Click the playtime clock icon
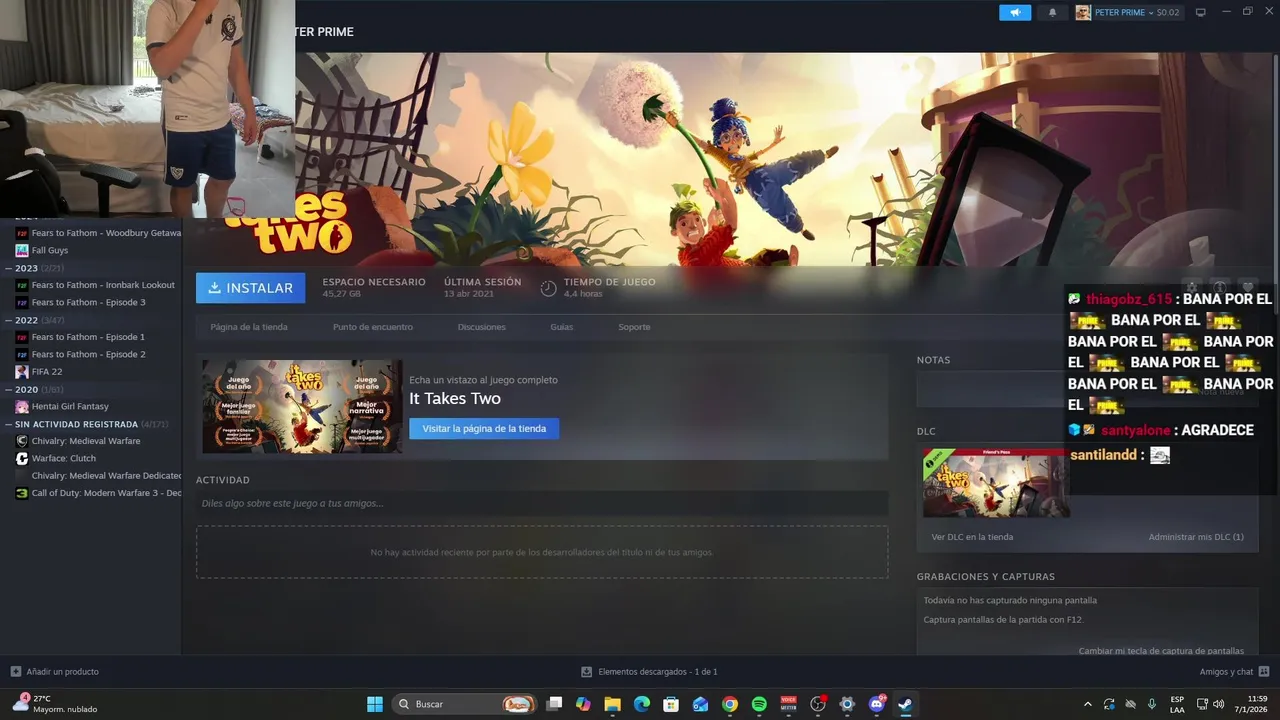The width and height of the screenshot is (1280, 720). point(548,288)
